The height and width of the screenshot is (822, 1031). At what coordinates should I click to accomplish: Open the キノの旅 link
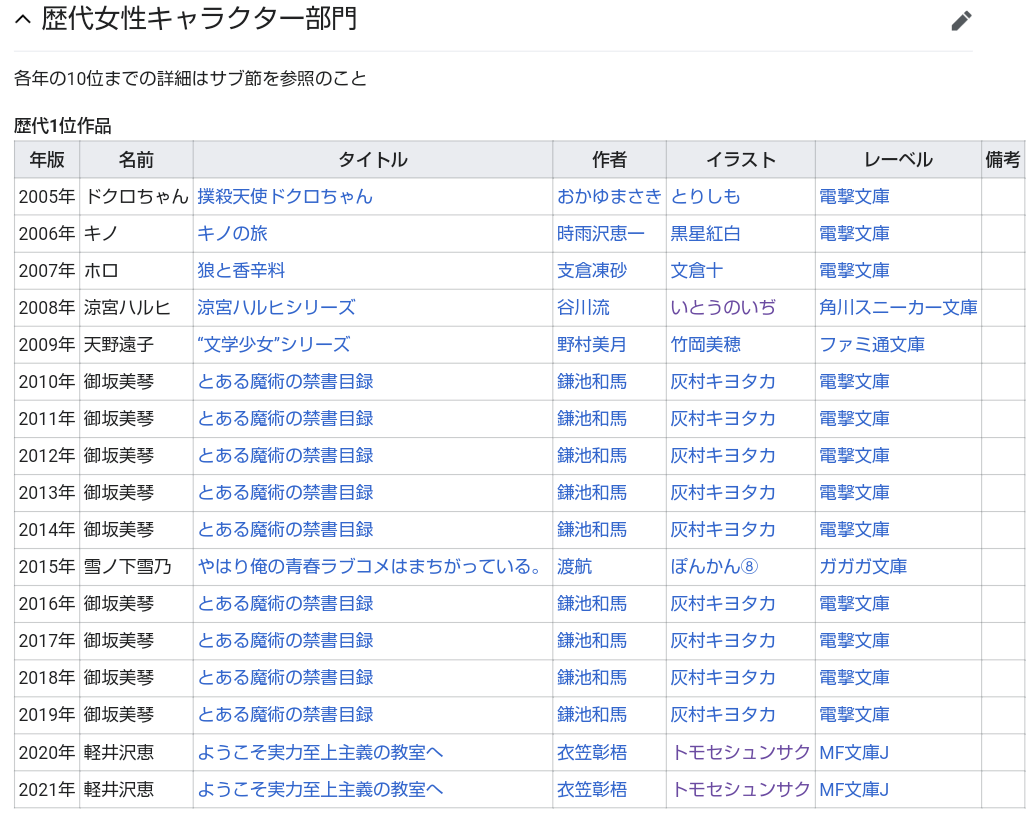point(232,234)
